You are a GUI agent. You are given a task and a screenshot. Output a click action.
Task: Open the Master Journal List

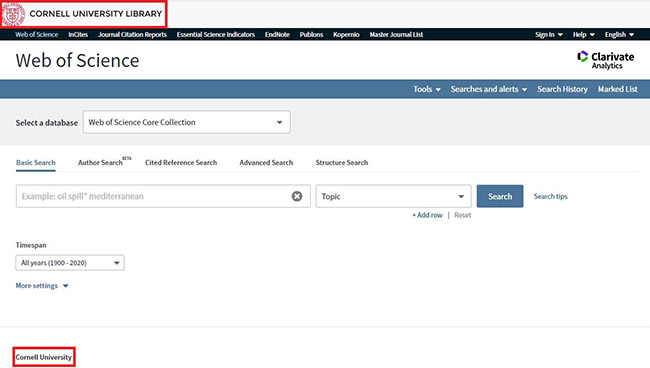tap(396, 34)
